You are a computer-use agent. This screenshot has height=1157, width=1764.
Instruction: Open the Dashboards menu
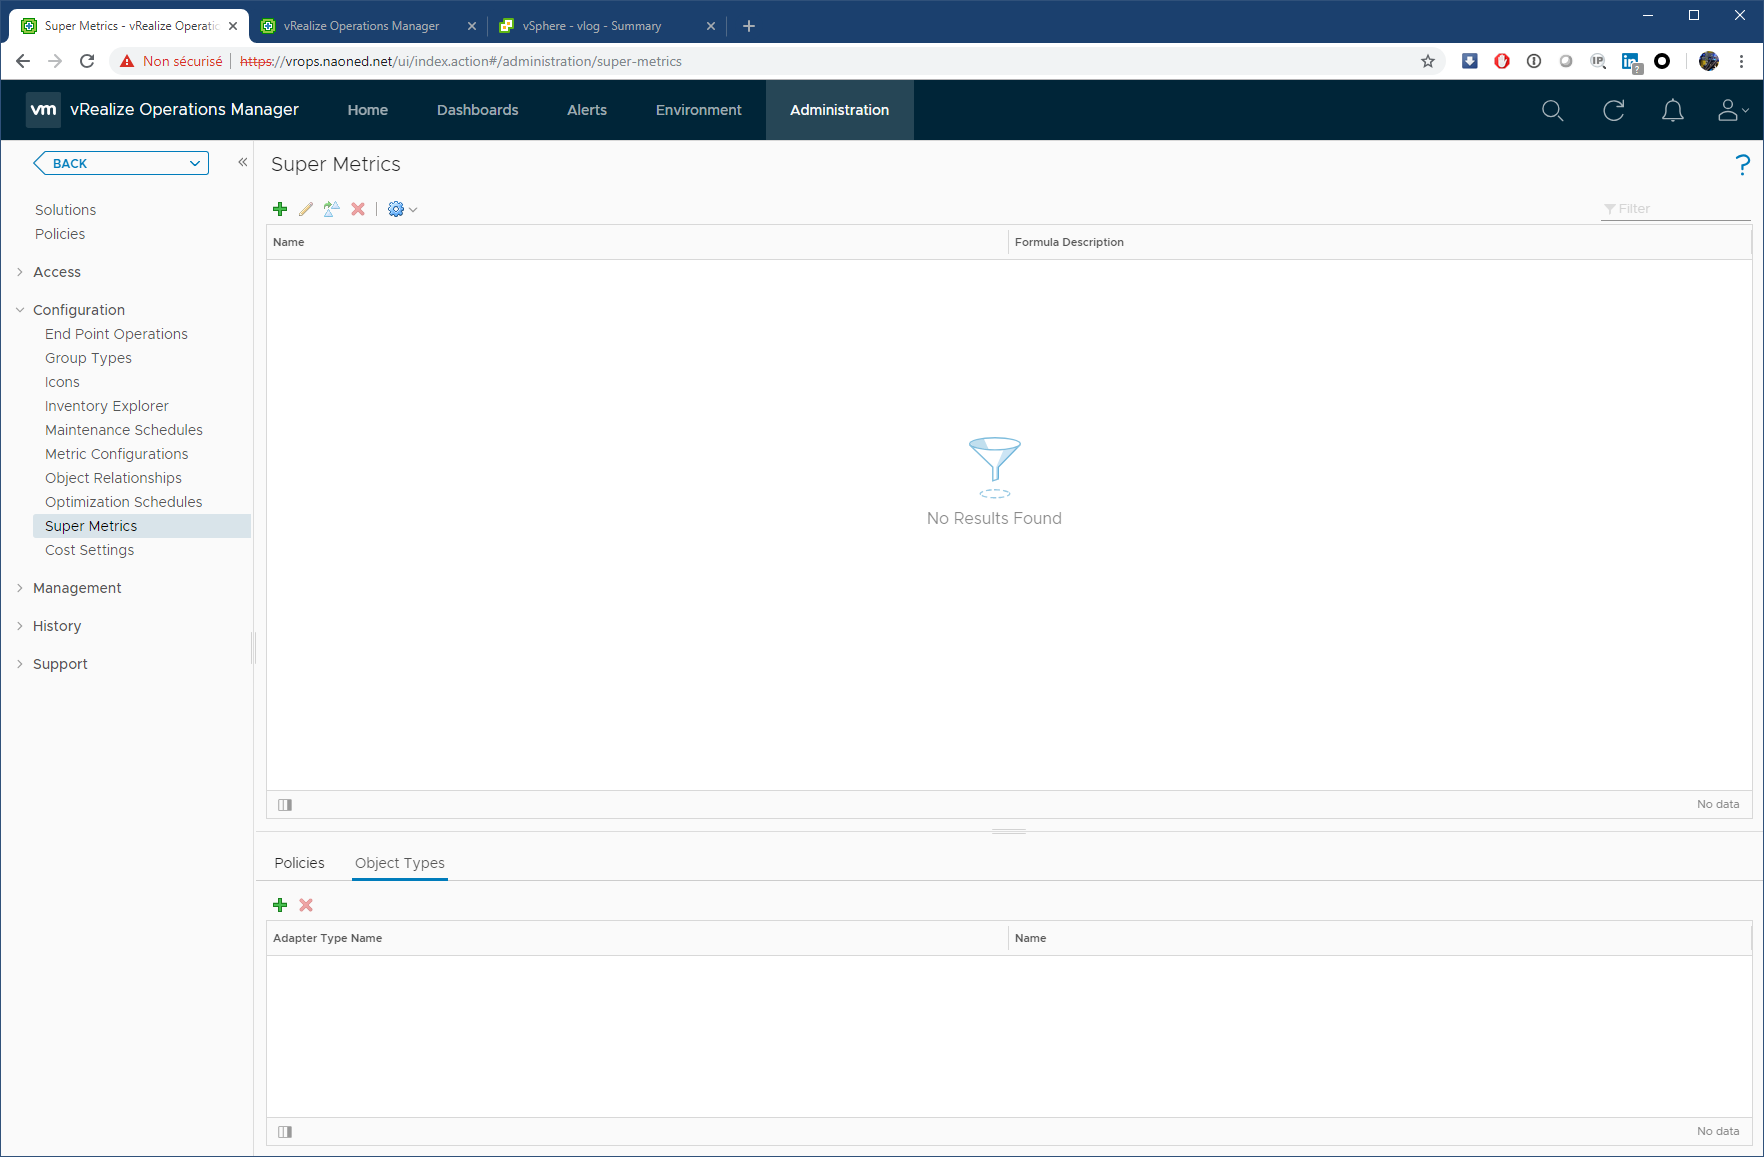[477, 110]
